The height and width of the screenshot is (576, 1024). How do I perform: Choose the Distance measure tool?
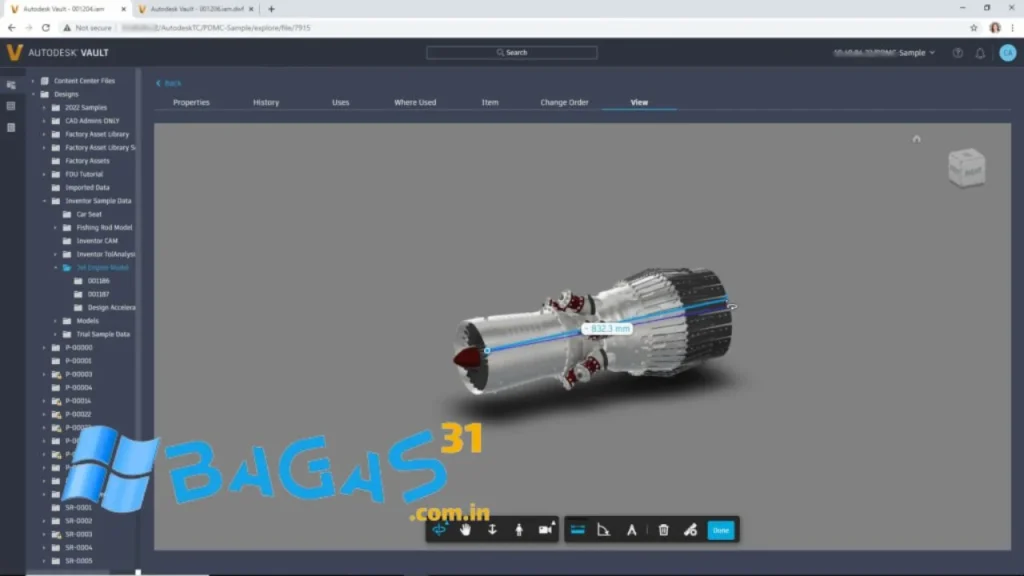tap(577, 530)
